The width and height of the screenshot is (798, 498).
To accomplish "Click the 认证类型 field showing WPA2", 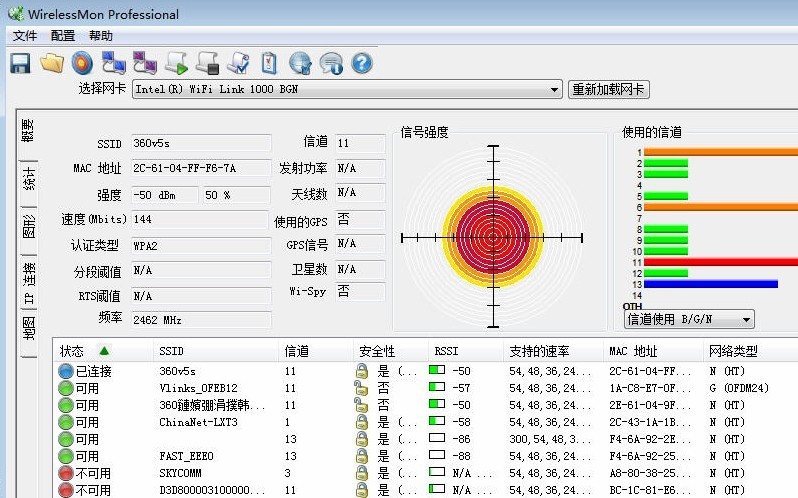I will click(x=201, y=246).
